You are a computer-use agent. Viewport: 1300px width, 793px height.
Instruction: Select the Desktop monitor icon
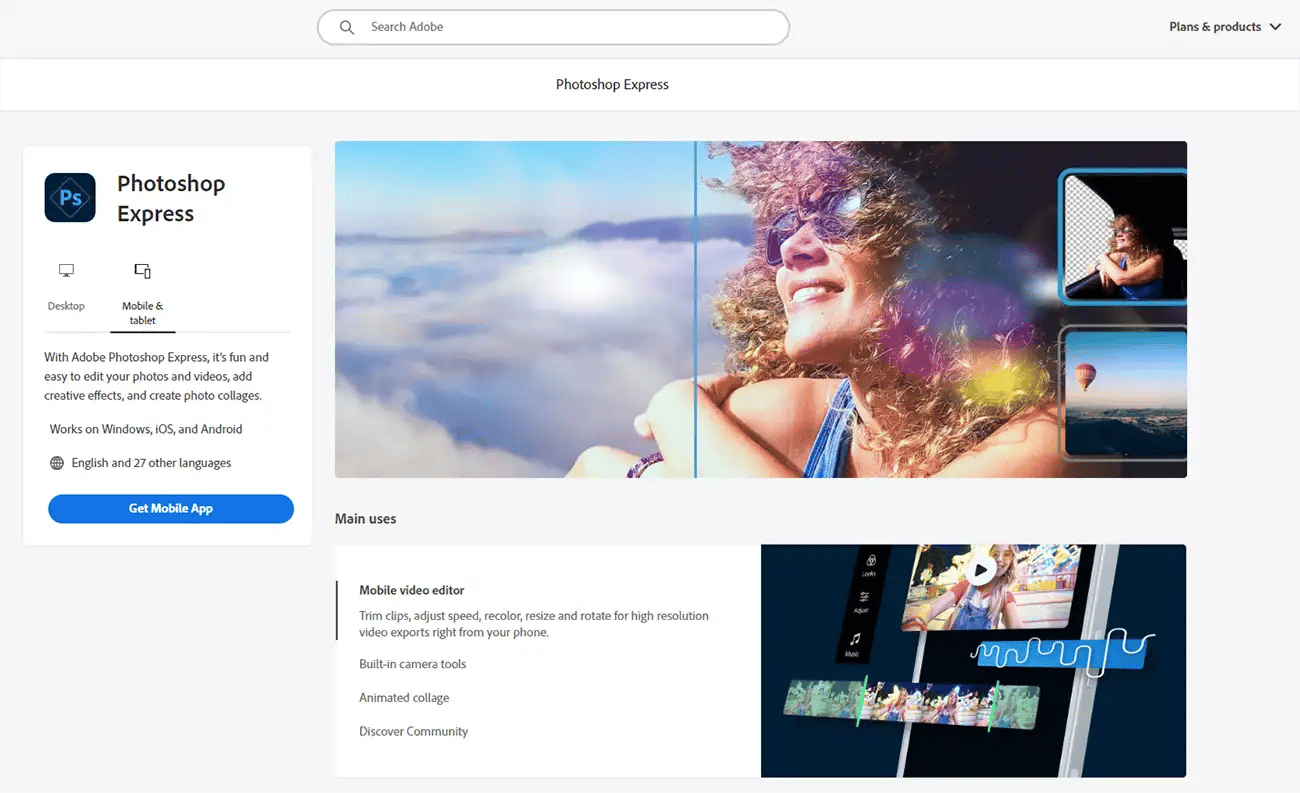click(66, 271)
